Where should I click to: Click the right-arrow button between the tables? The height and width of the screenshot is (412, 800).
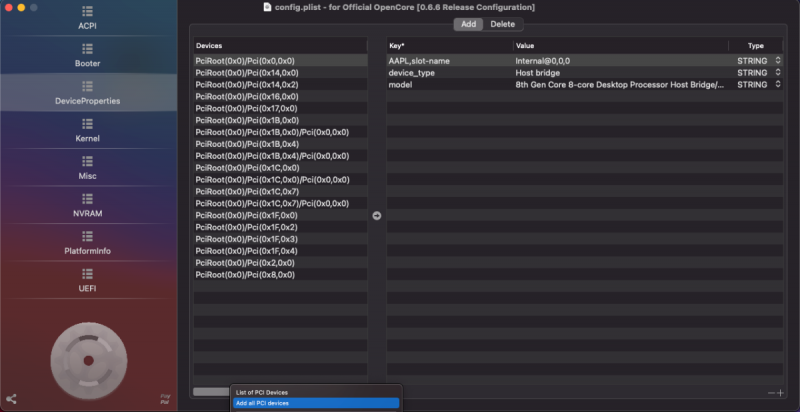point(377,216)
